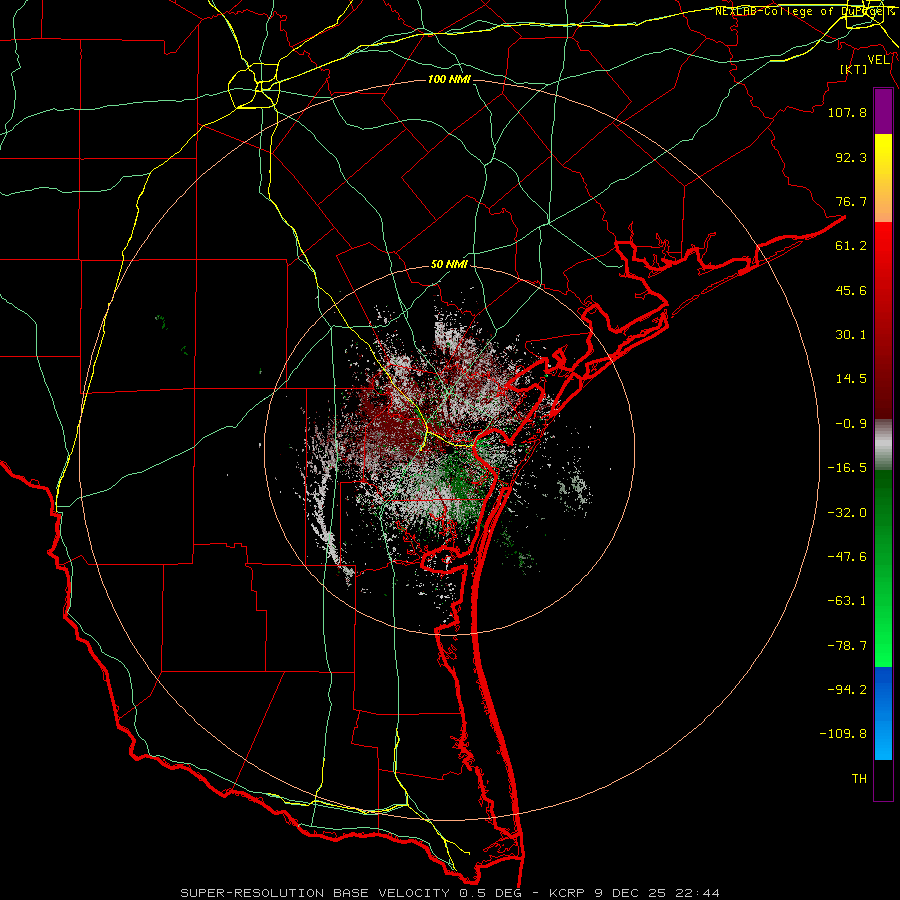
Task: Click the 50 NMI range ring label
Action: pos(449,265)
